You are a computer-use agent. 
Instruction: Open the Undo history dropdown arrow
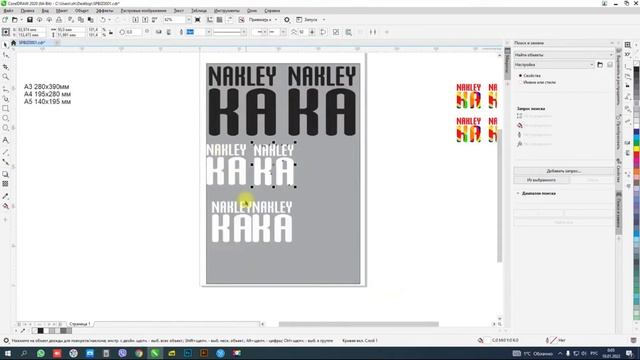pos(109,20)
